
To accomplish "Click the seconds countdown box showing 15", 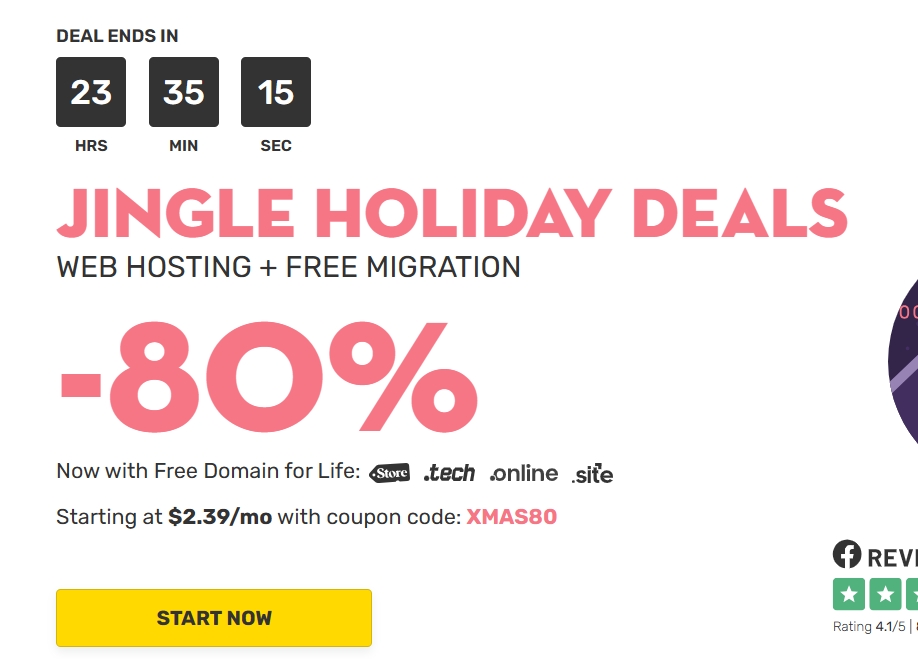I will pos(276,92).
